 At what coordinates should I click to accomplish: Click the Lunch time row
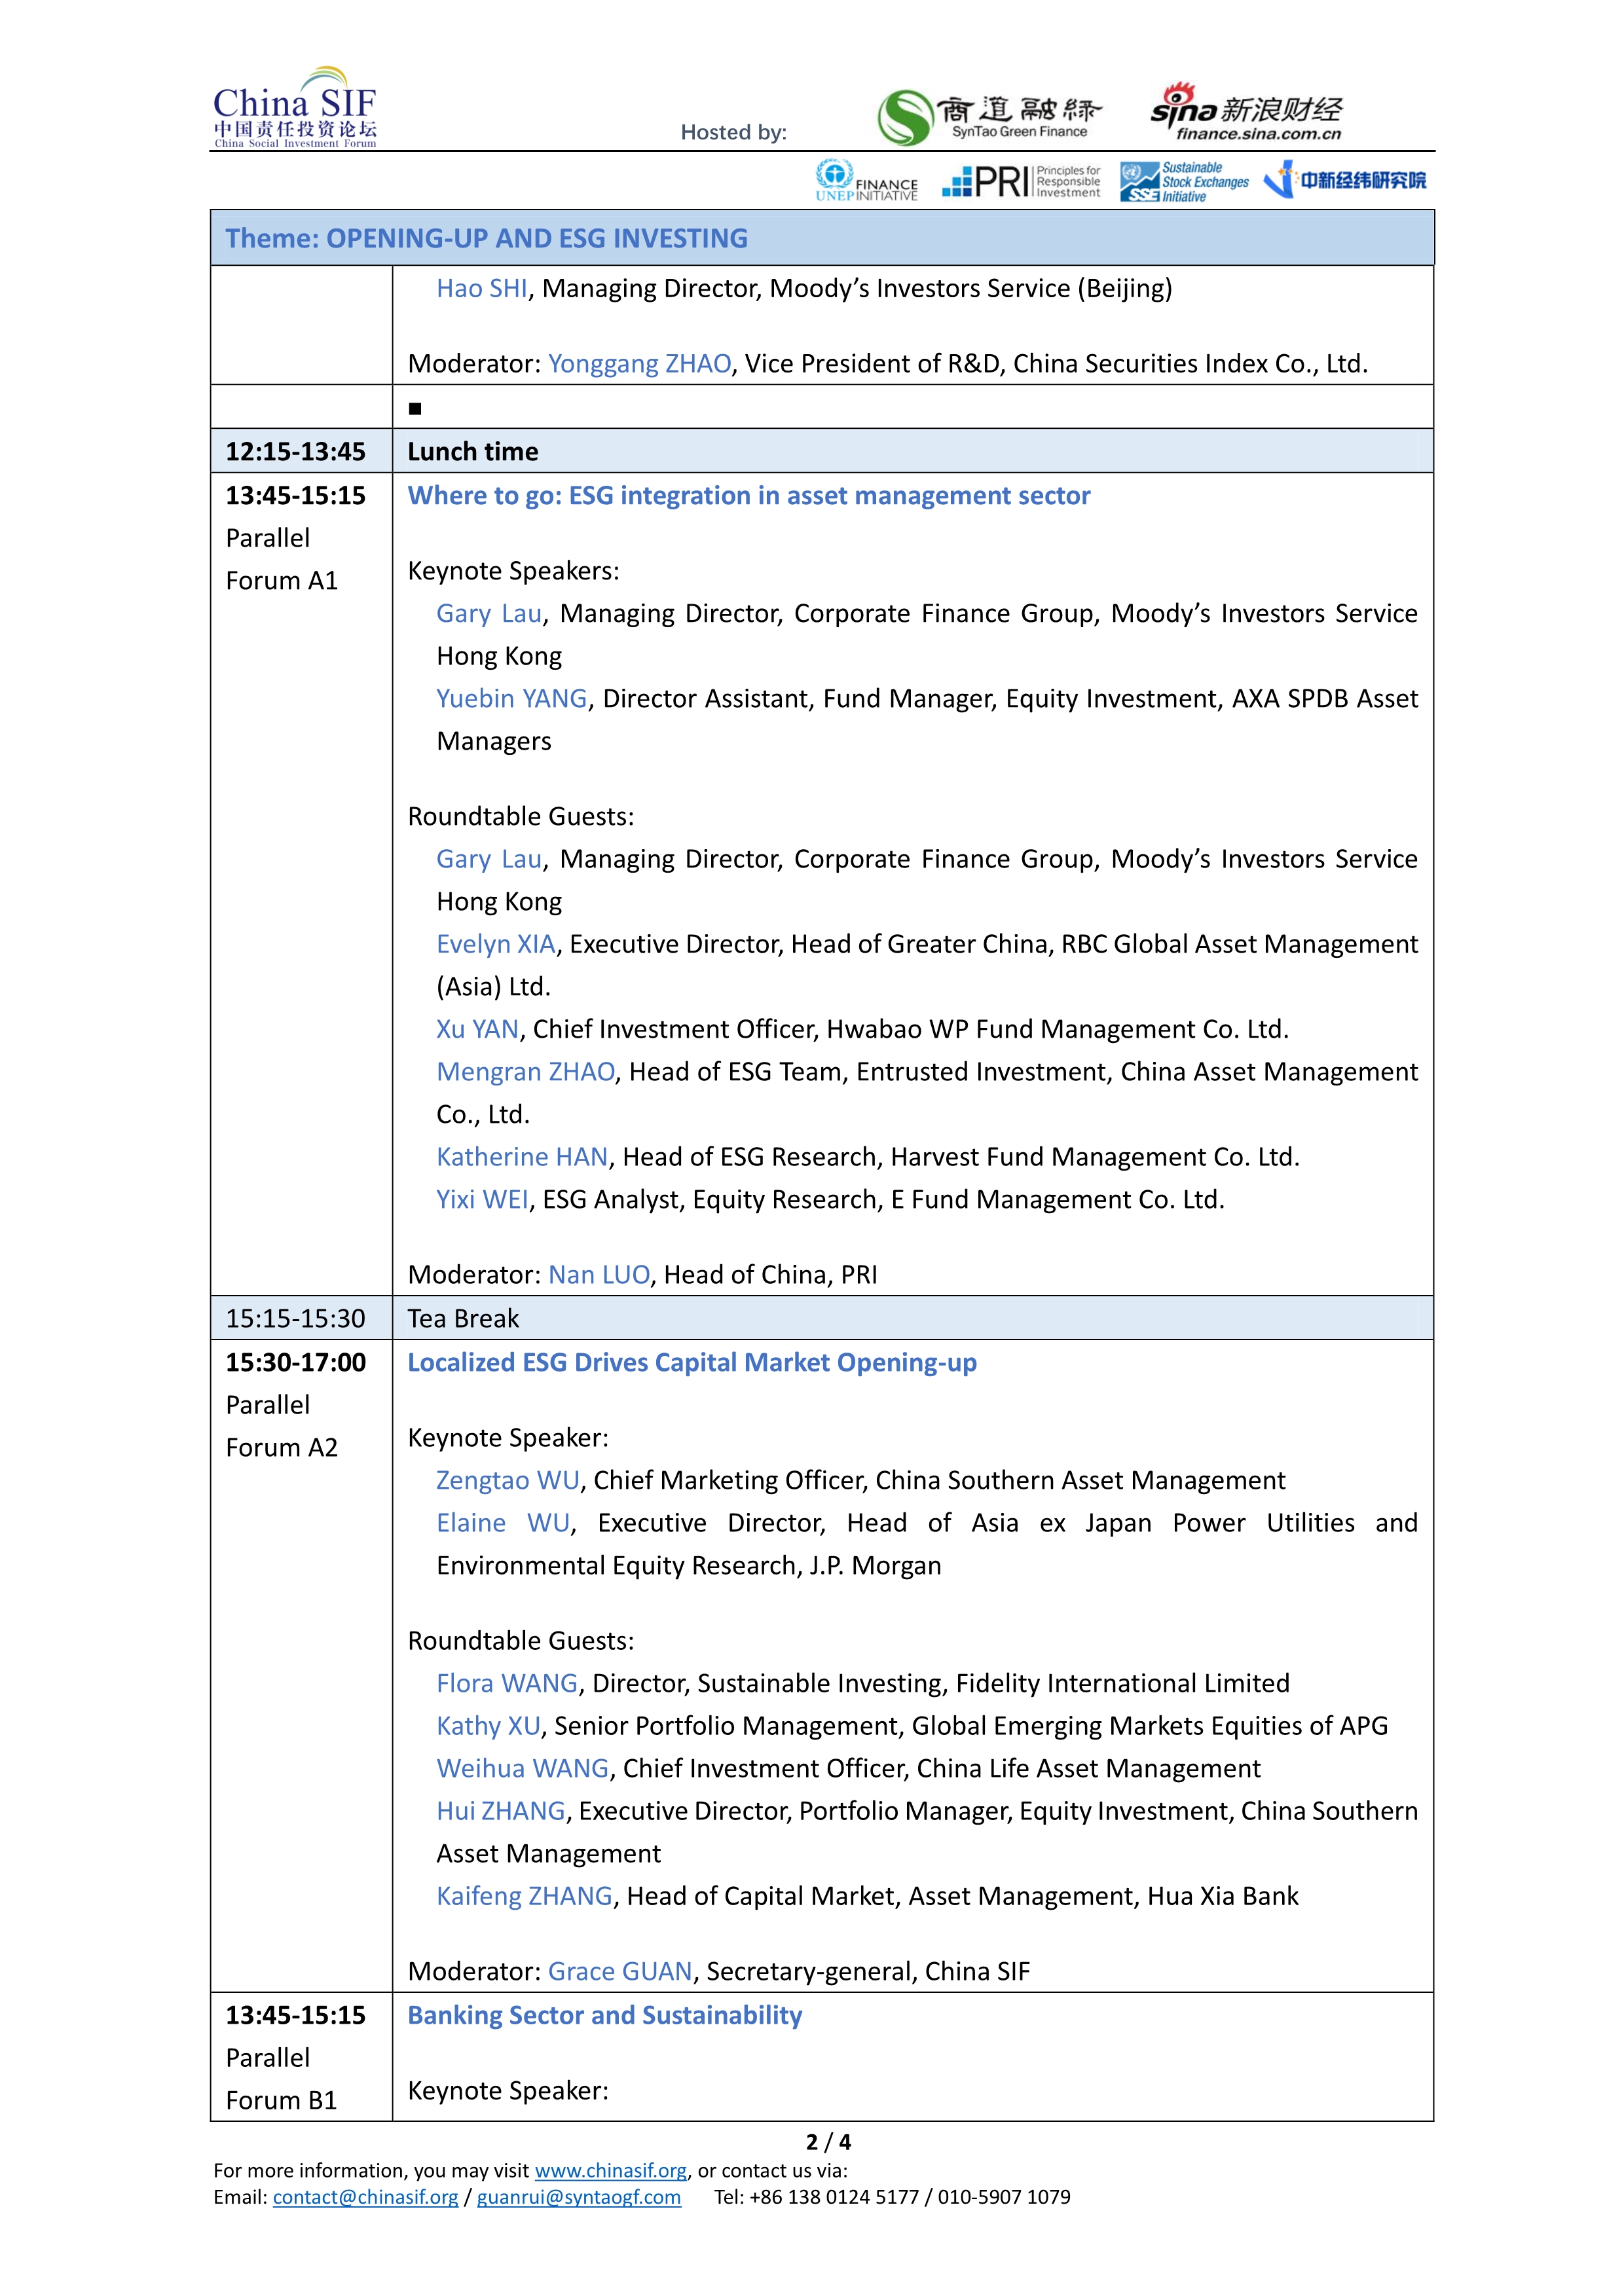pyautogui.click(x=472, y=452)
